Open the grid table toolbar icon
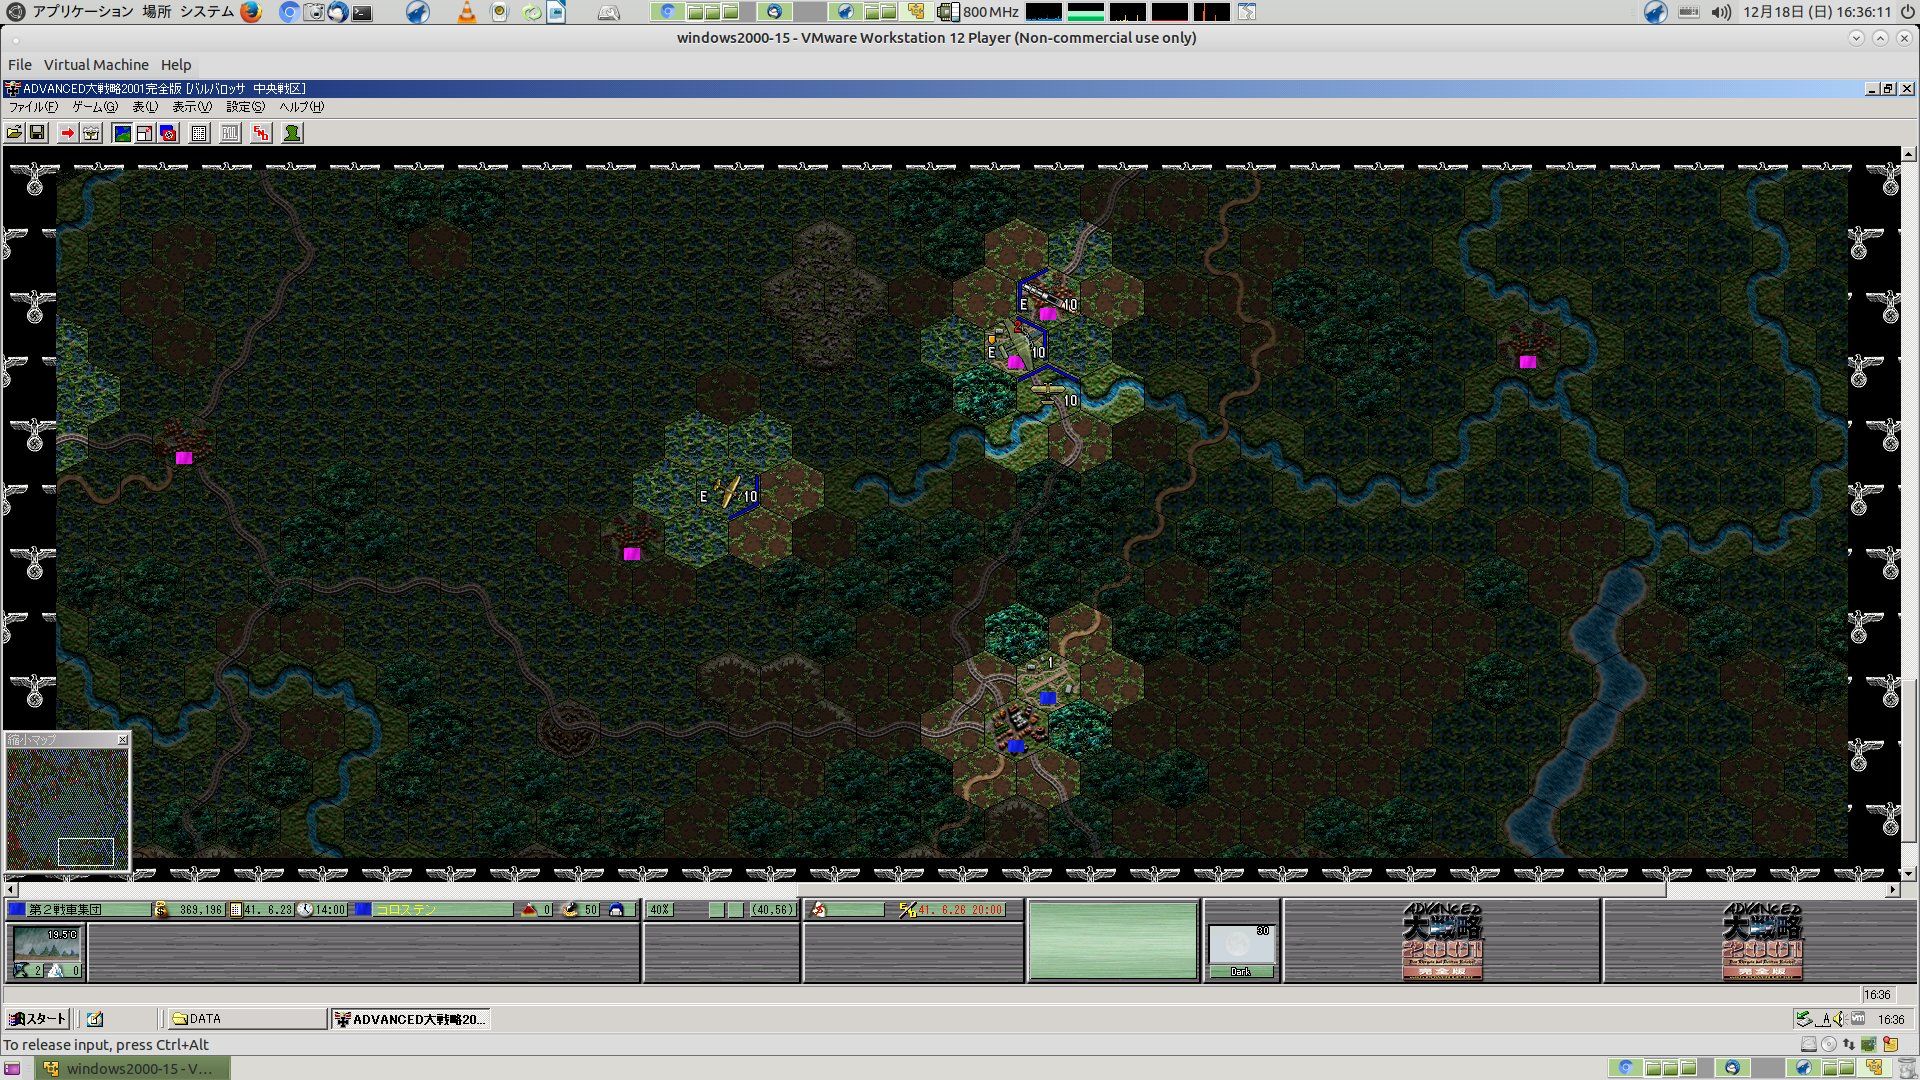1920x1080 pixels. click(x=199, y=133)
